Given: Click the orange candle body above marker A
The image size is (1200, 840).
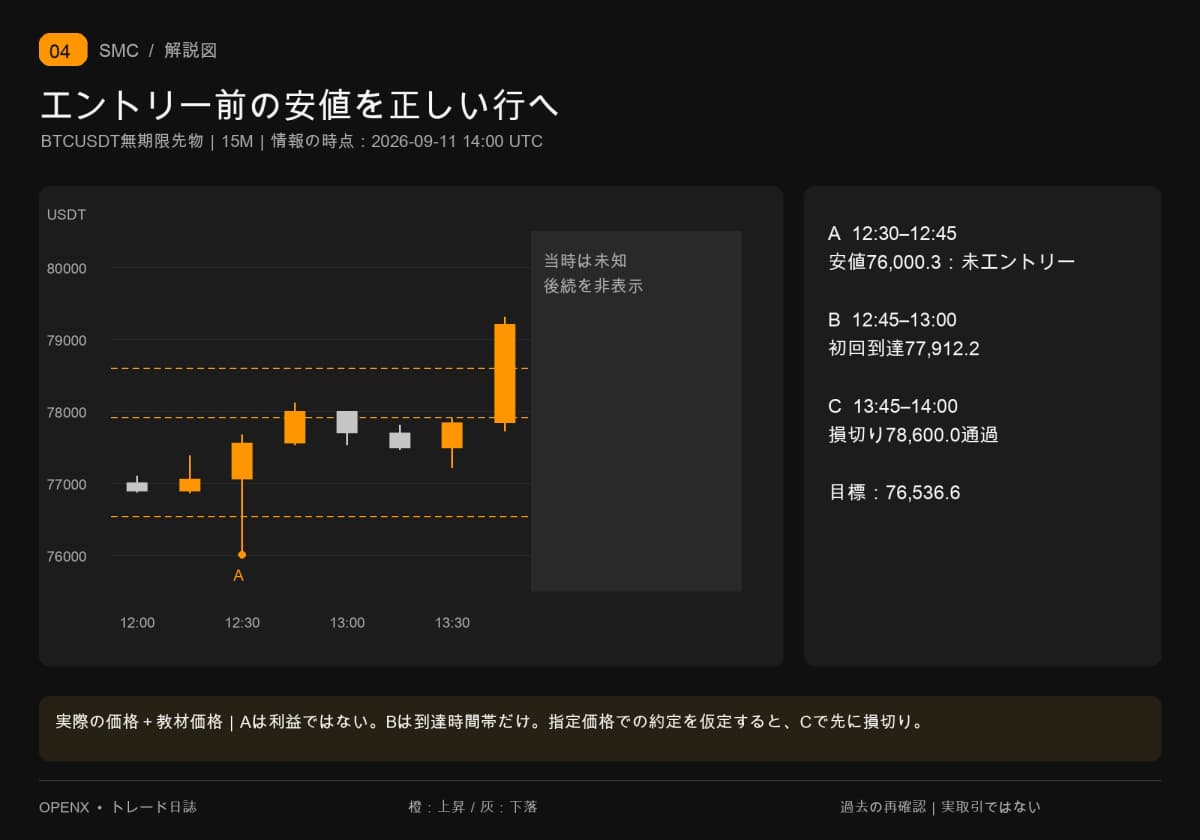Looking at the screenshot, I should [242, 461].
